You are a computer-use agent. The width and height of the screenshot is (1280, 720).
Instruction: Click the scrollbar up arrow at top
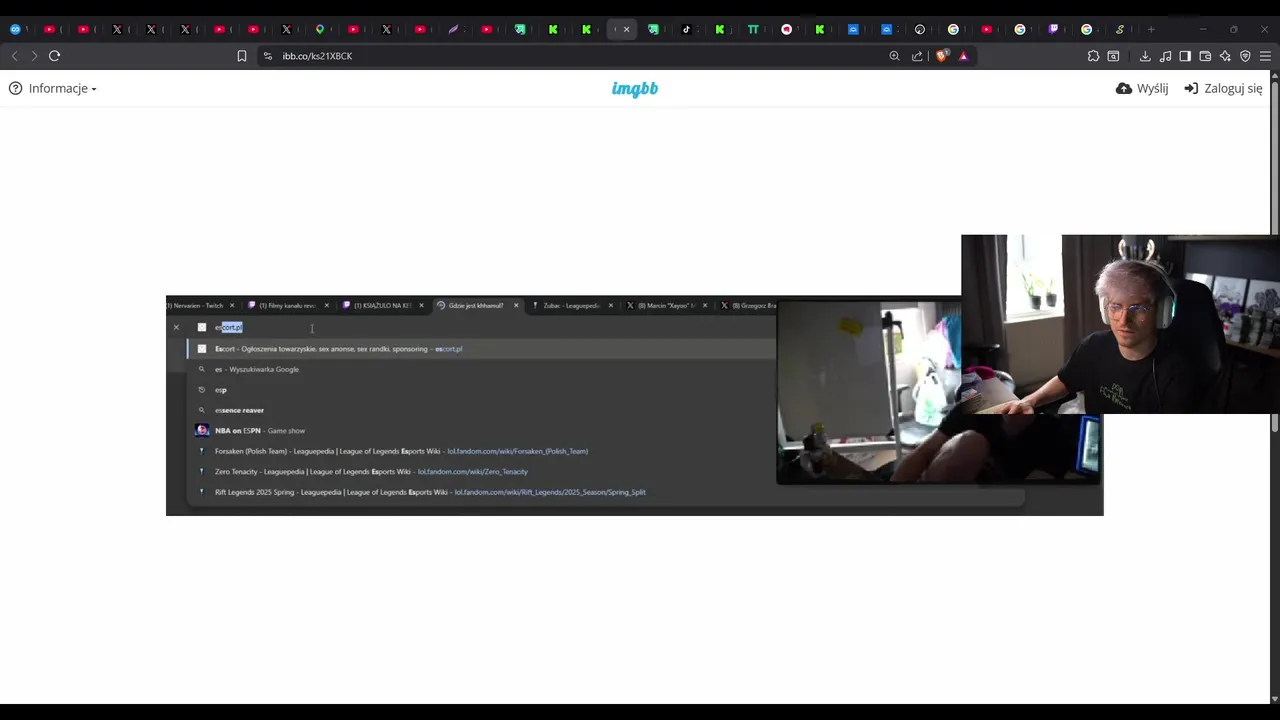(1274, 78)
